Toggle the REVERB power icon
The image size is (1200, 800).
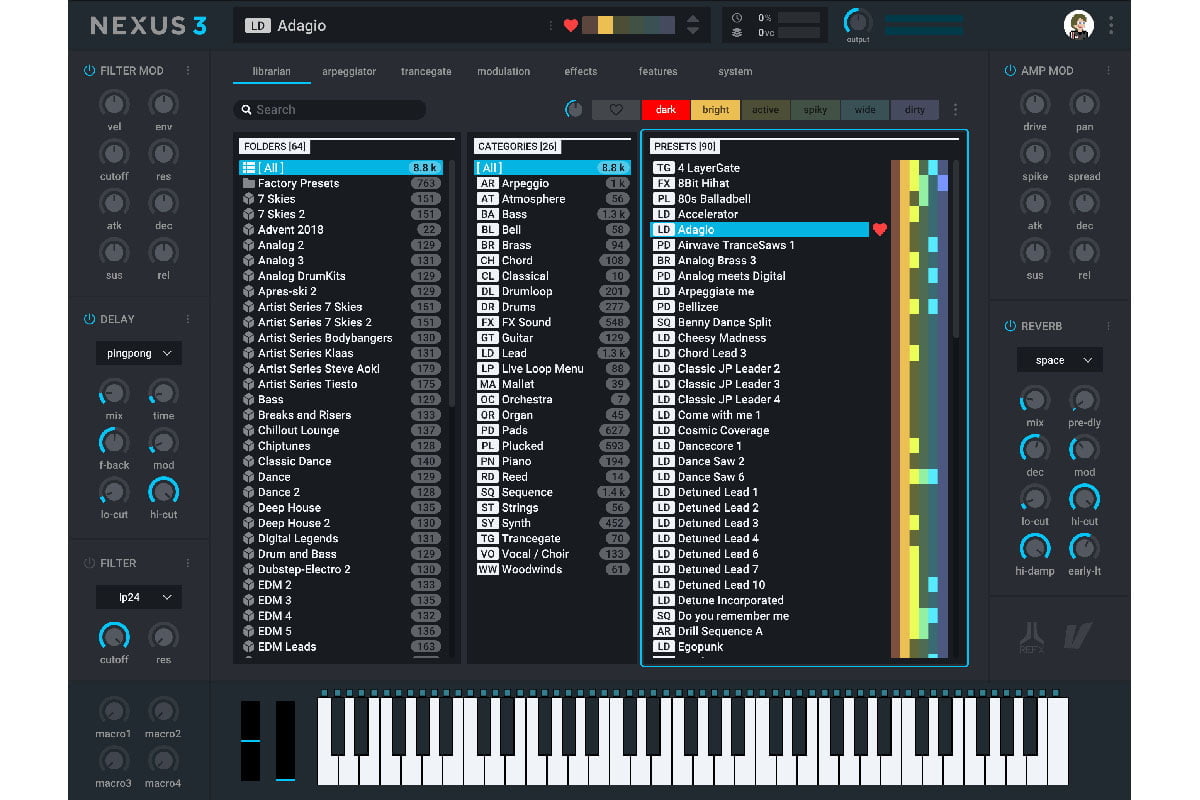point(1010,327)
